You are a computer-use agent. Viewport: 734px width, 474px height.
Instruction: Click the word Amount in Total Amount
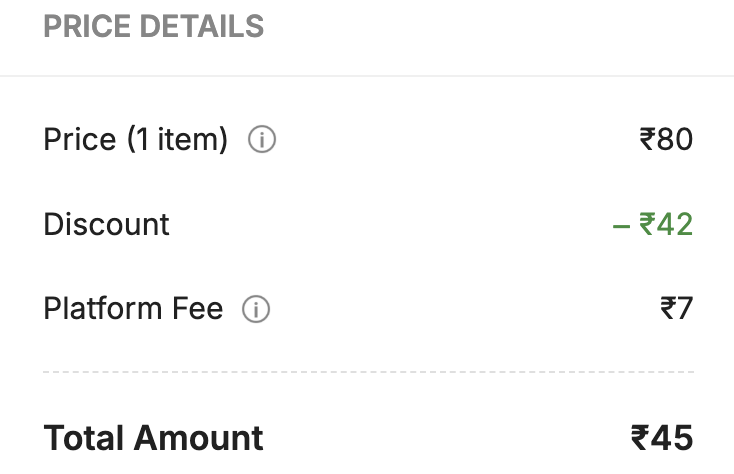pos(198,438)
